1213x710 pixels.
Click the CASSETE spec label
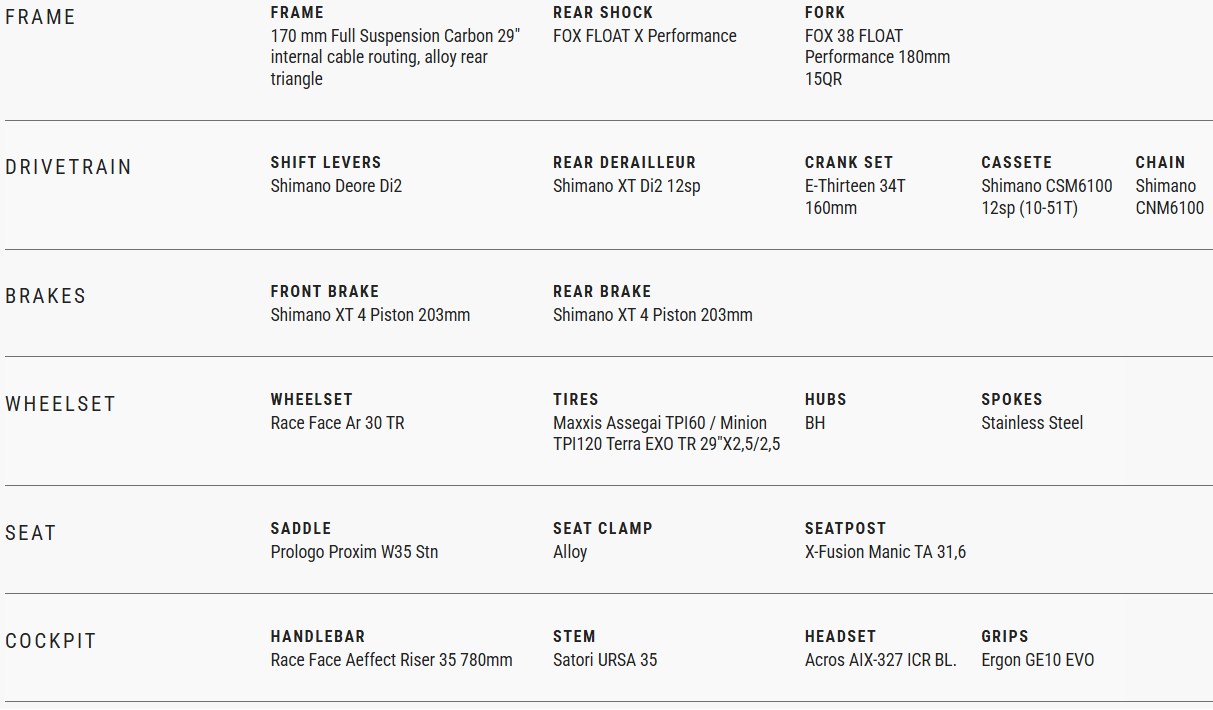(x=1016, y=162)
